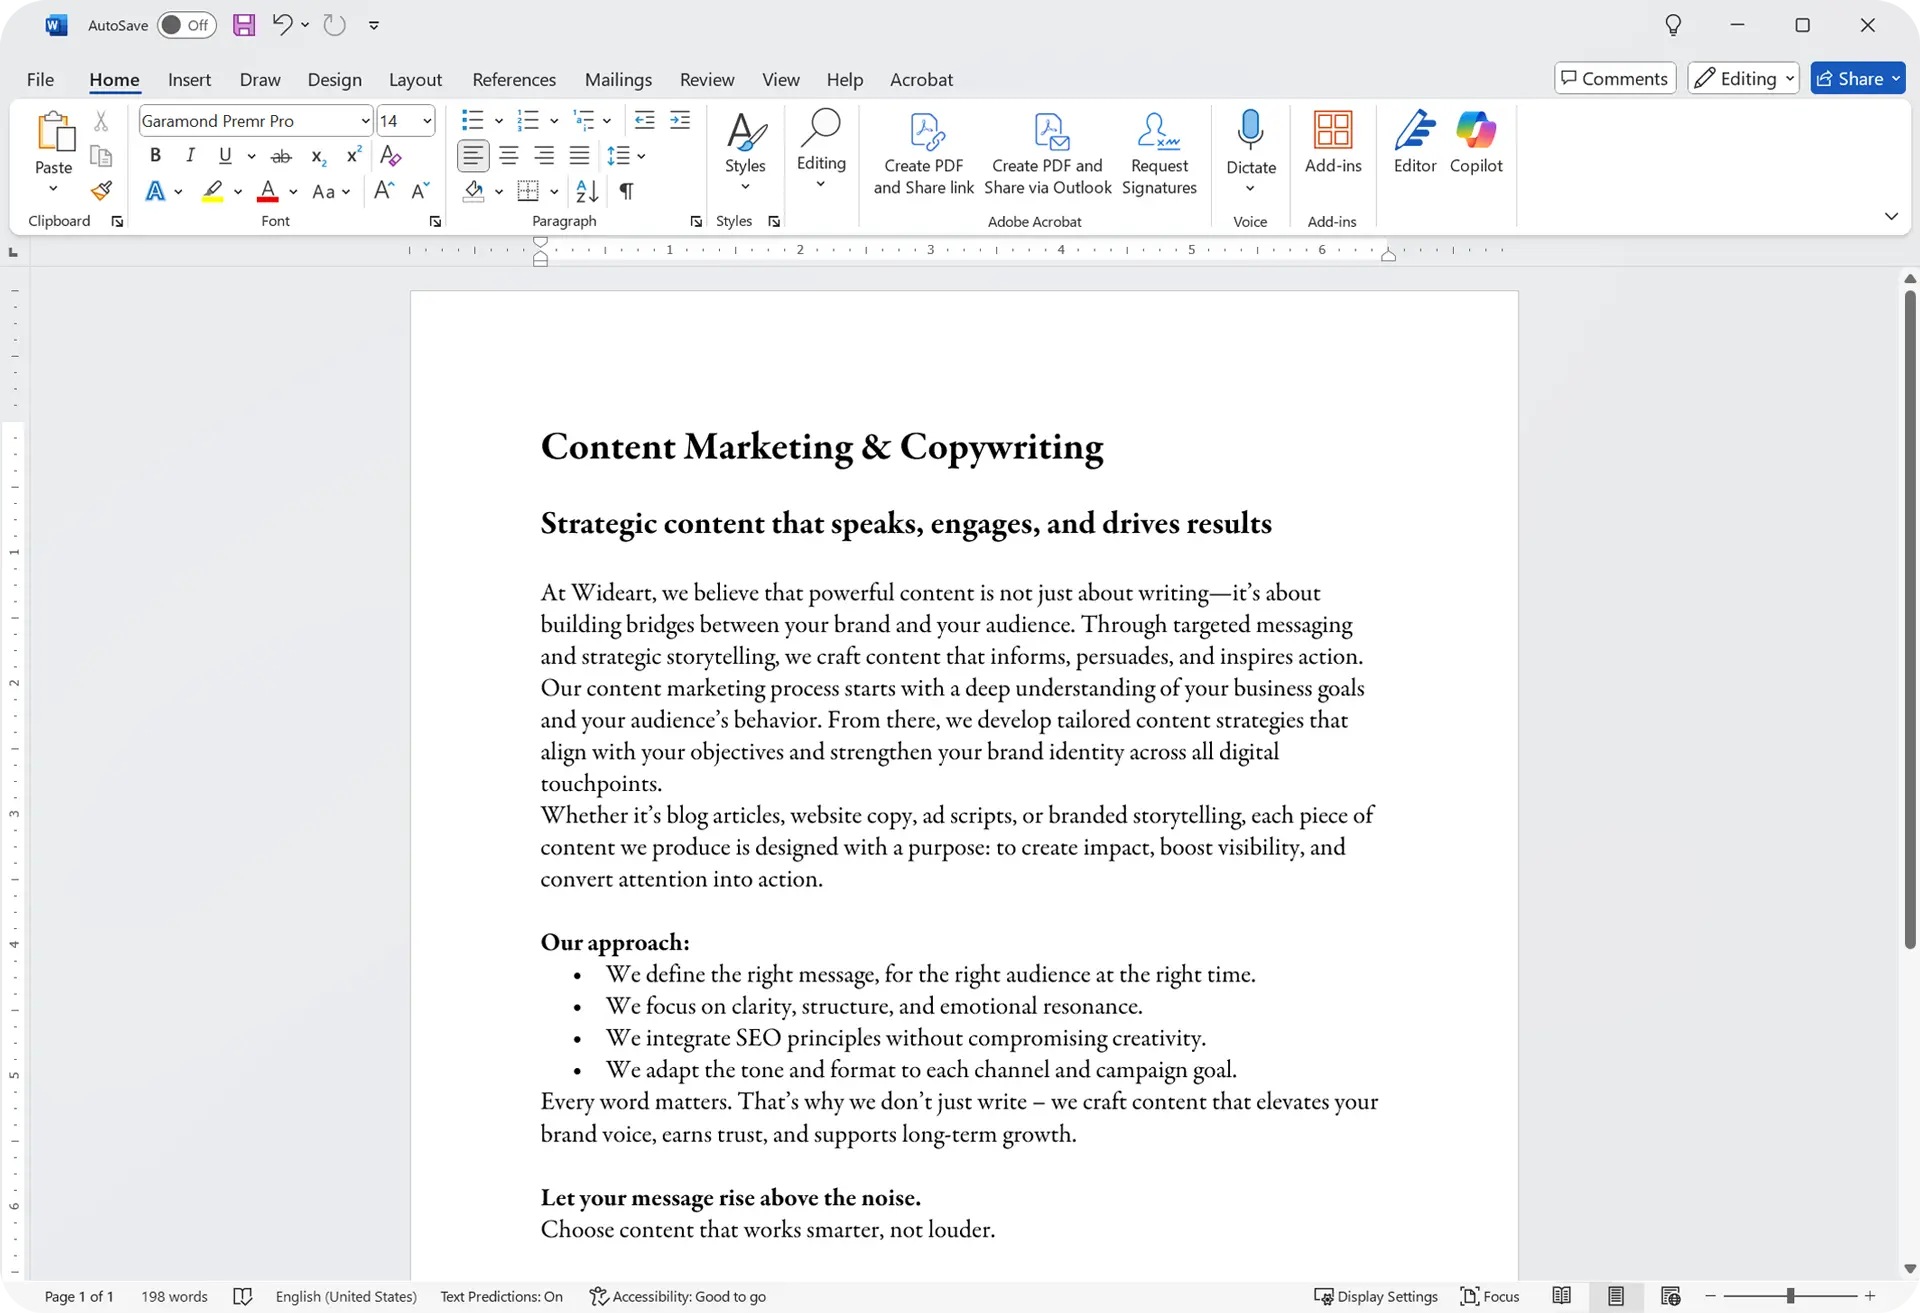The height and width of the screenshot is (1313, 1920).
Task: Toggle show paragraph marks
Action: (x=626, y=190)
